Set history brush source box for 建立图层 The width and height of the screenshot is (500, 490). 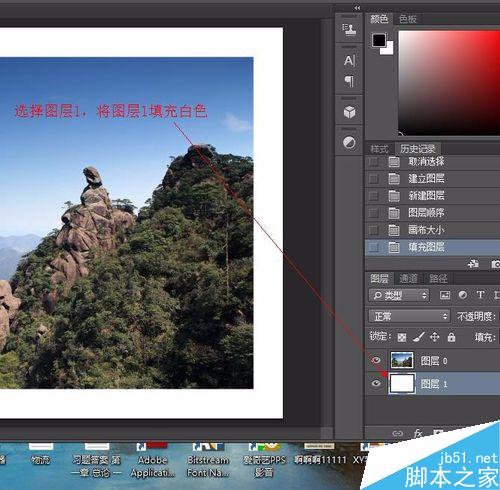(373, 179)
